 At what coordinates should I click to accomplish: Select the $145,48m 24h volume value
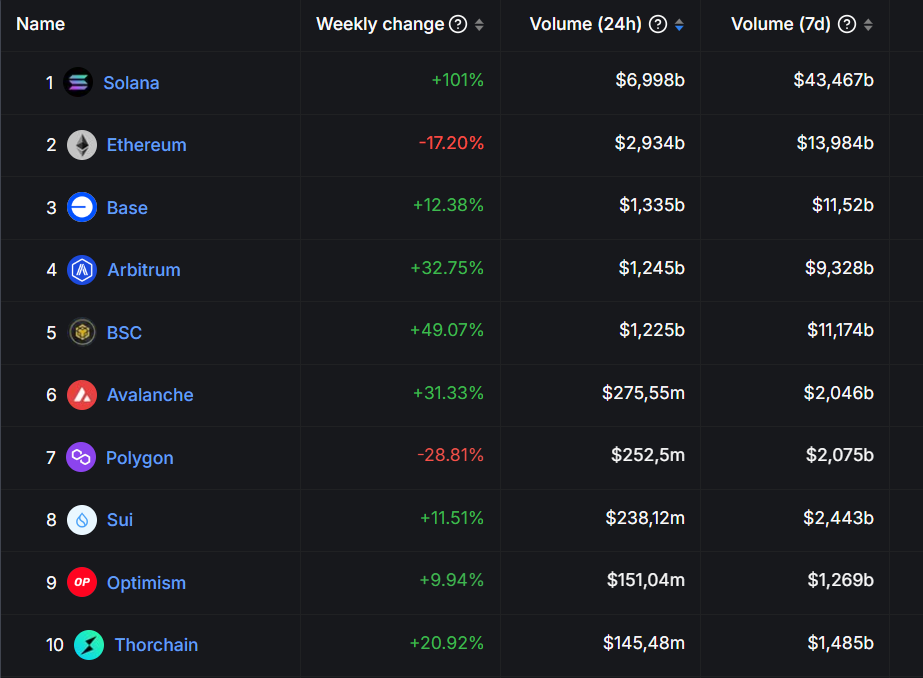pyautogui.click(x=644, y=643)
